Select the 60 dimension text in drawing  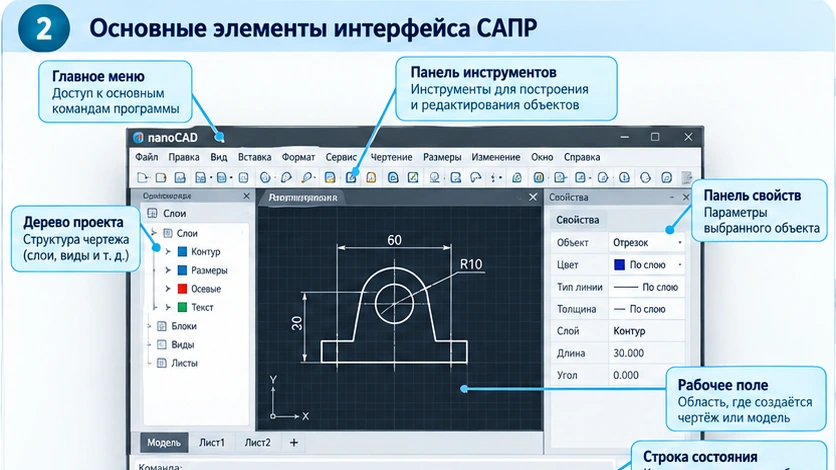[395, 240]
